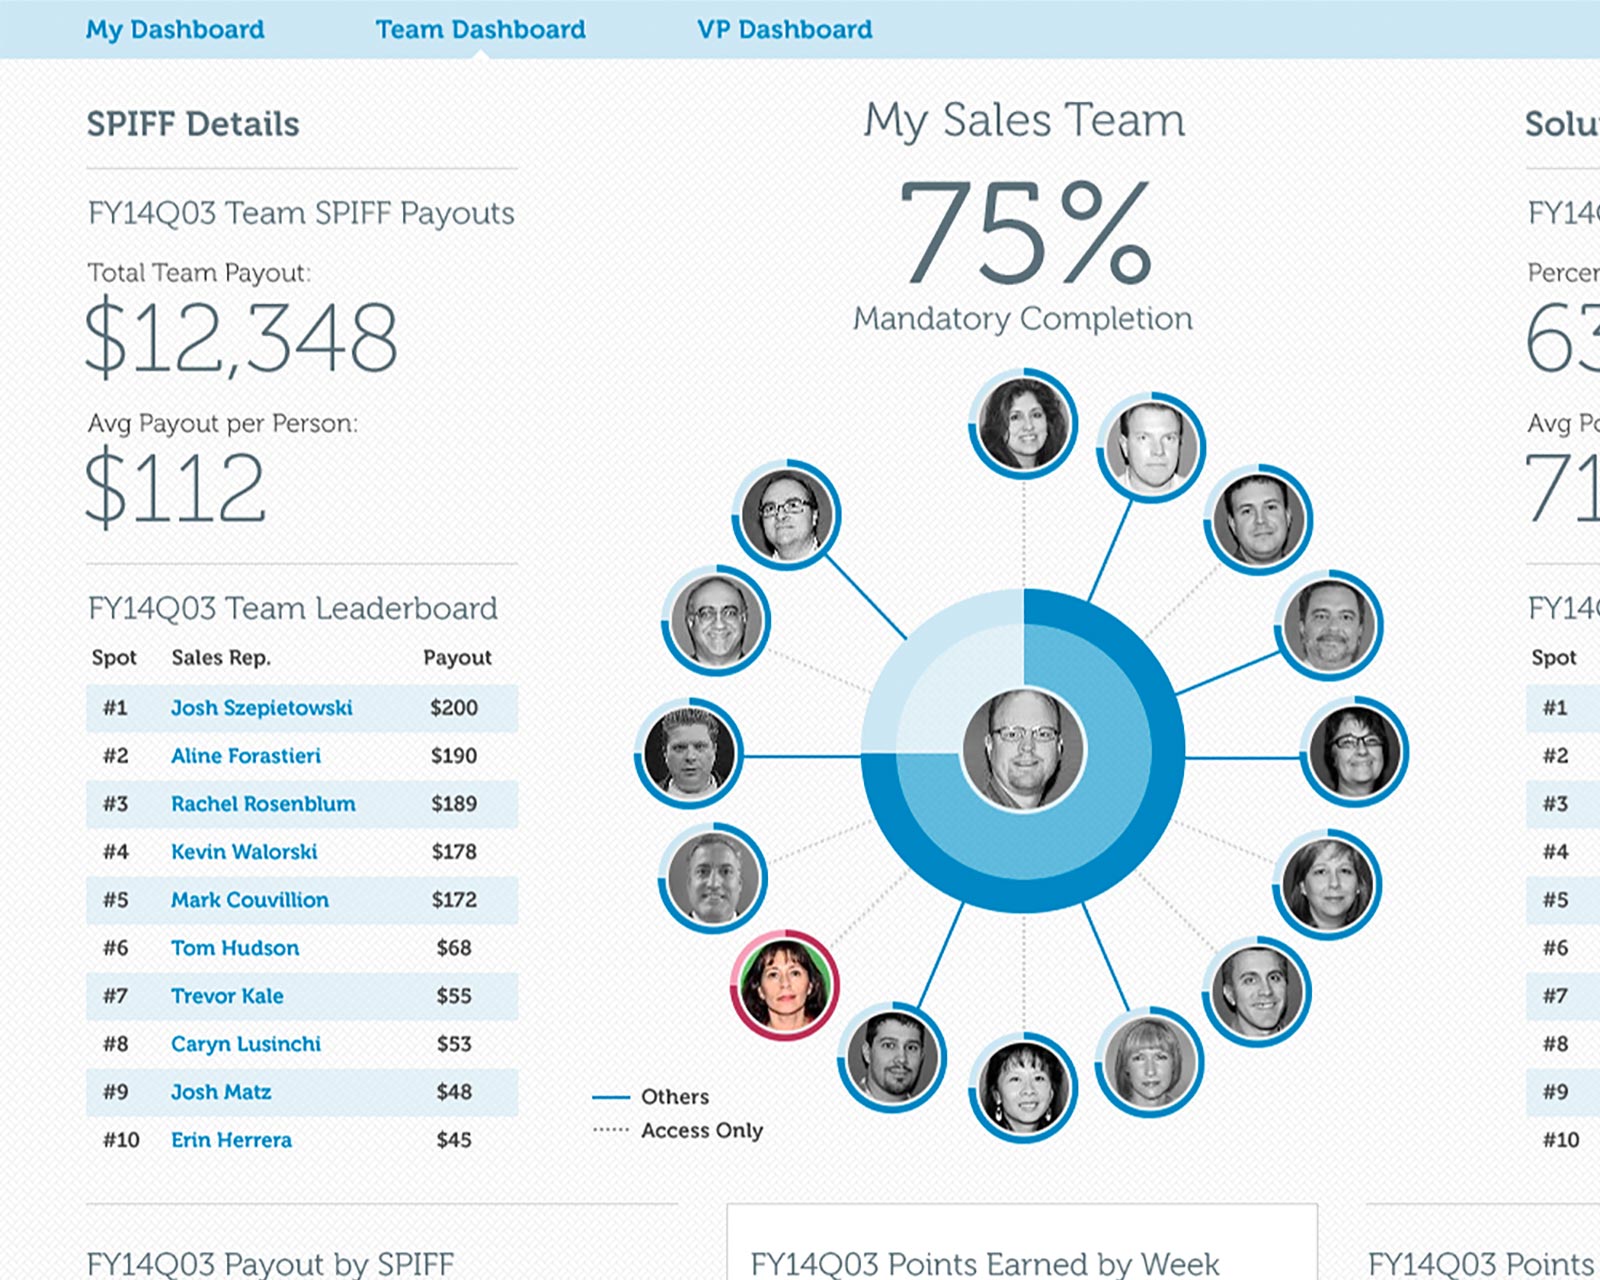The width and height of the screenshot is (1600, 1280).
Task: Select Erin Herrera sales rep link
Action: coord(231,1140)
